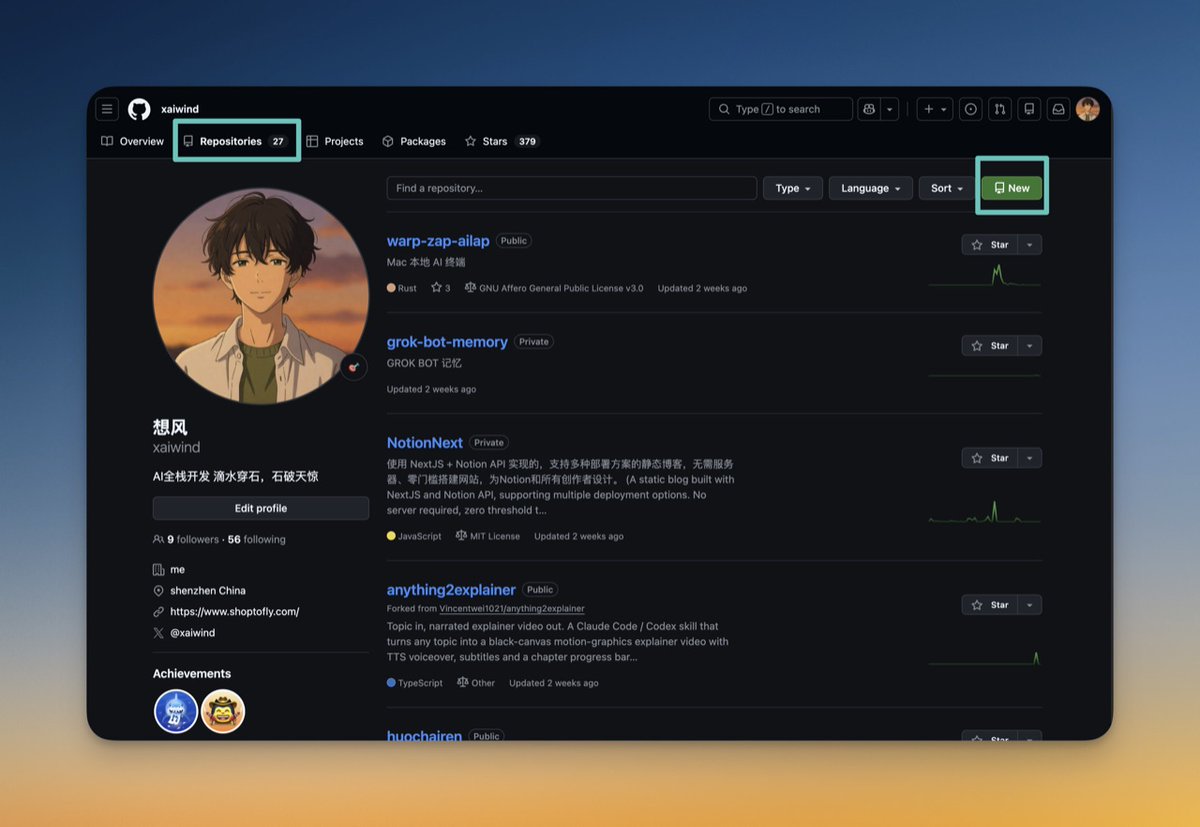The height and width of the screenshot is (827, 1200).
Task: Open user avatar menu in header
Action: point(1088,109)
